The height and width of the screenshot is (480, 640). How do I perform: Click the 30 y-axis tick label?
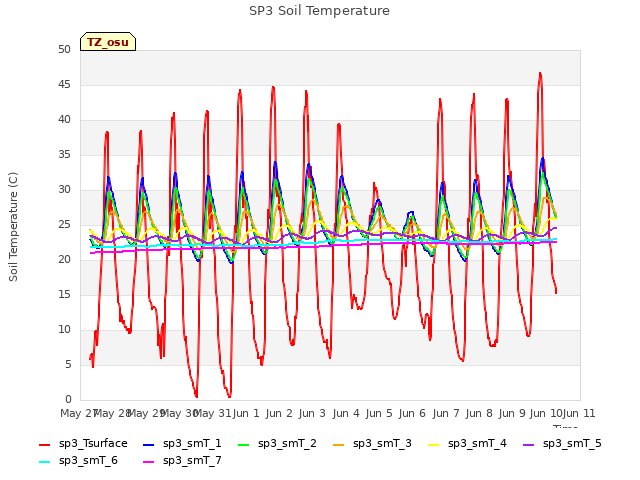[x=64, y=190]
